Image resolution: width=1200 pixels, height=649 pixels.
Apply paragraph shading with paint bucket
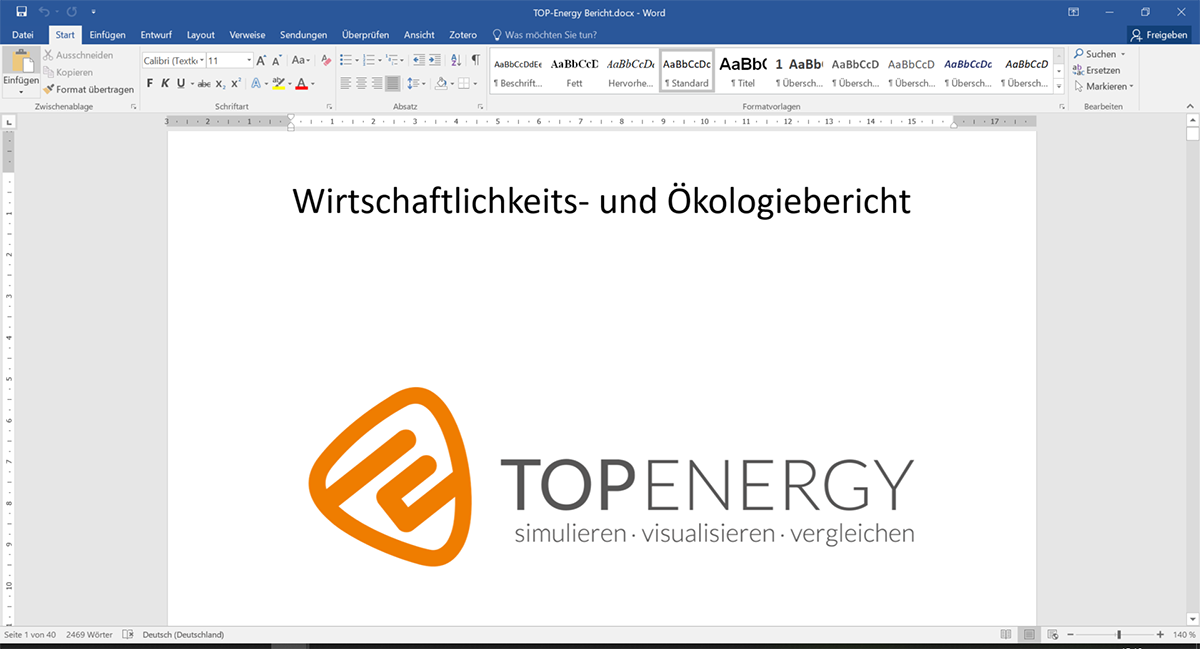click(x=441, y=84)
